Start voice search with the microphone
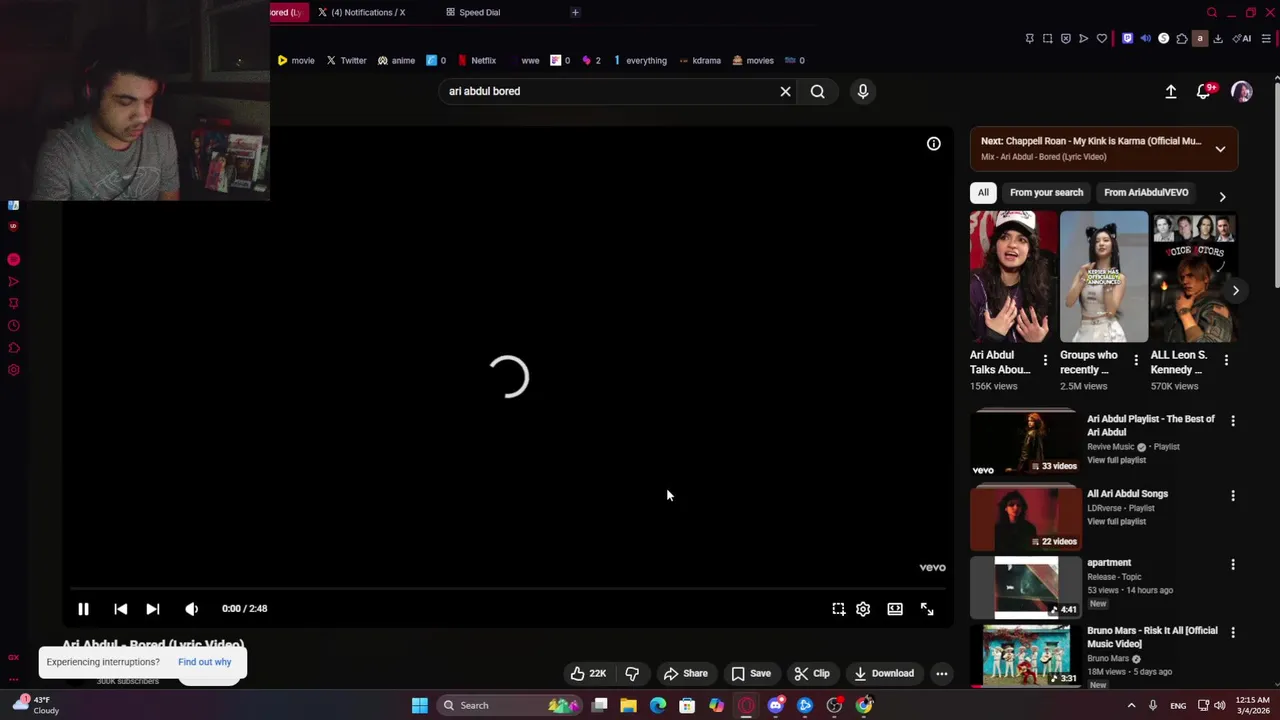1280x720 pixels. click(863, 91)
